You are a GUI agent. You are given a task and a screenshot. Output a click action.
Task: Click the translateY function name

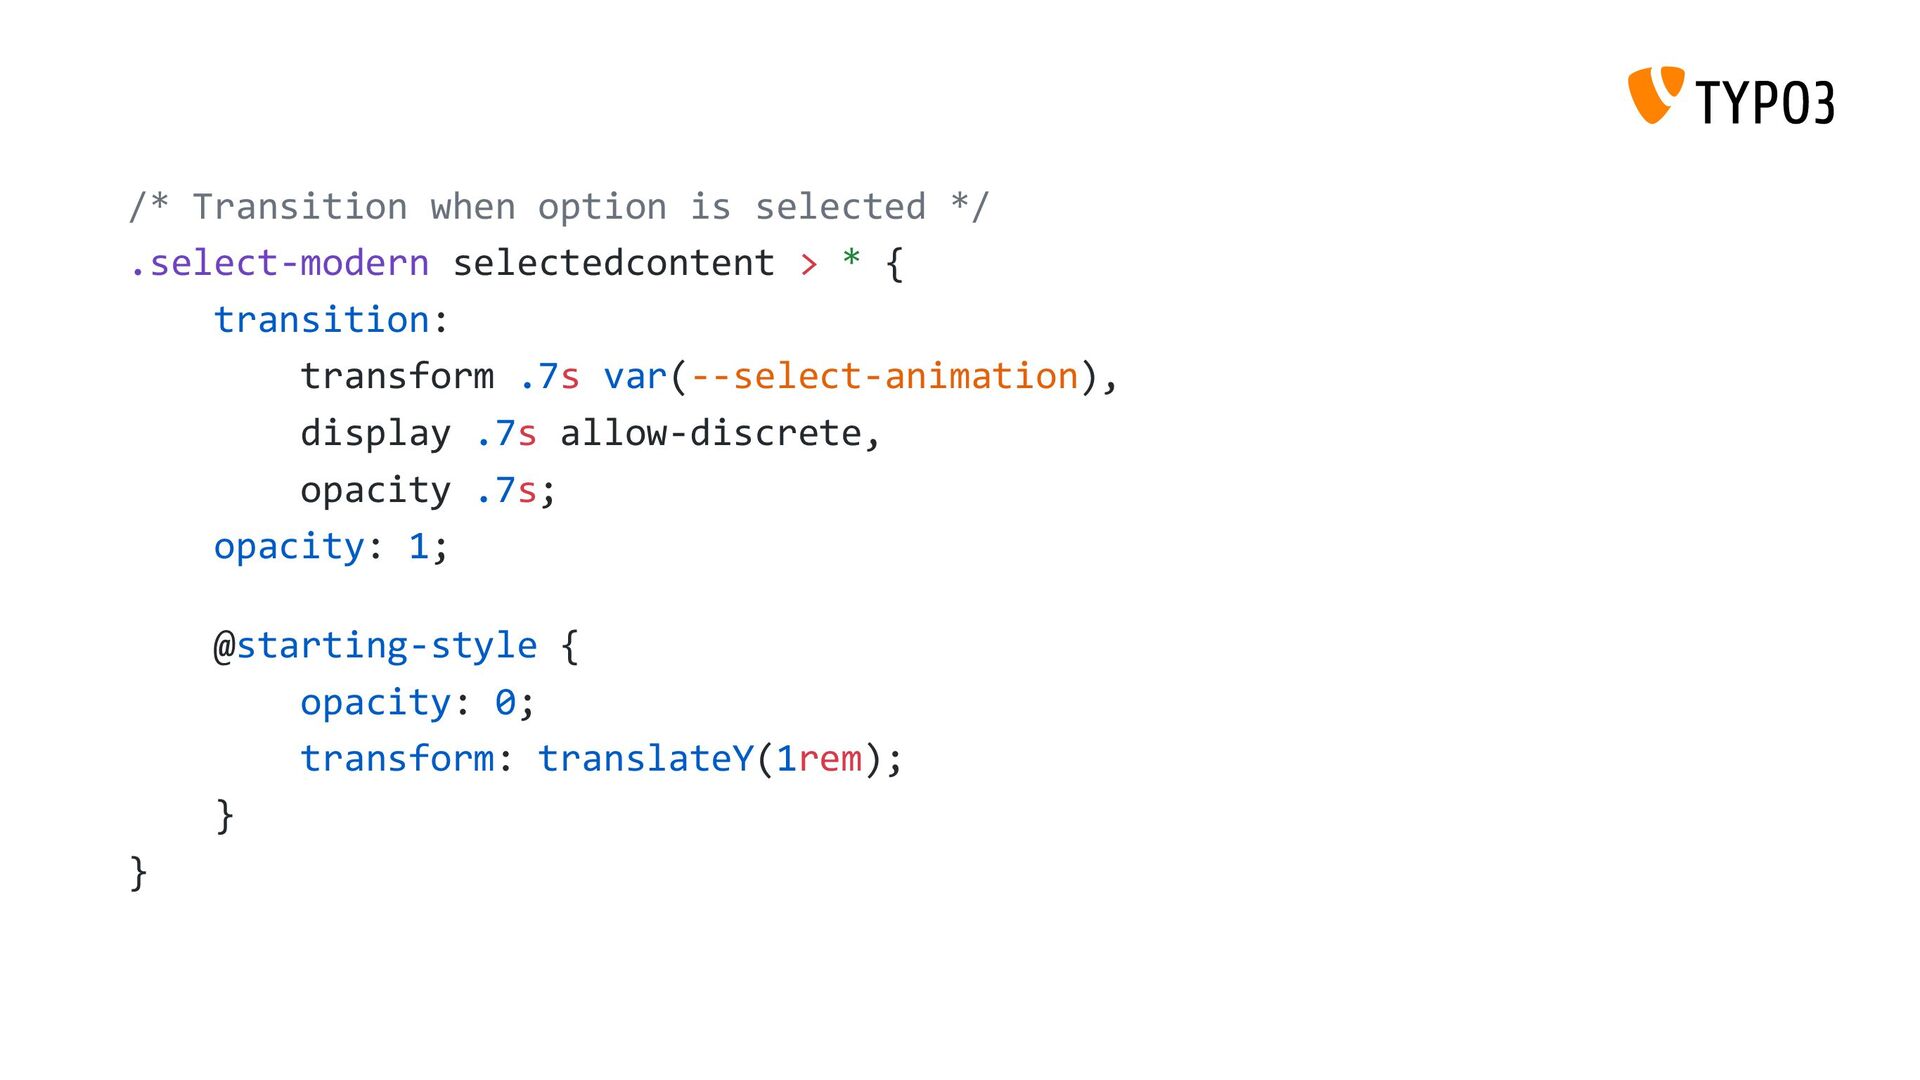tap(646, 759)
